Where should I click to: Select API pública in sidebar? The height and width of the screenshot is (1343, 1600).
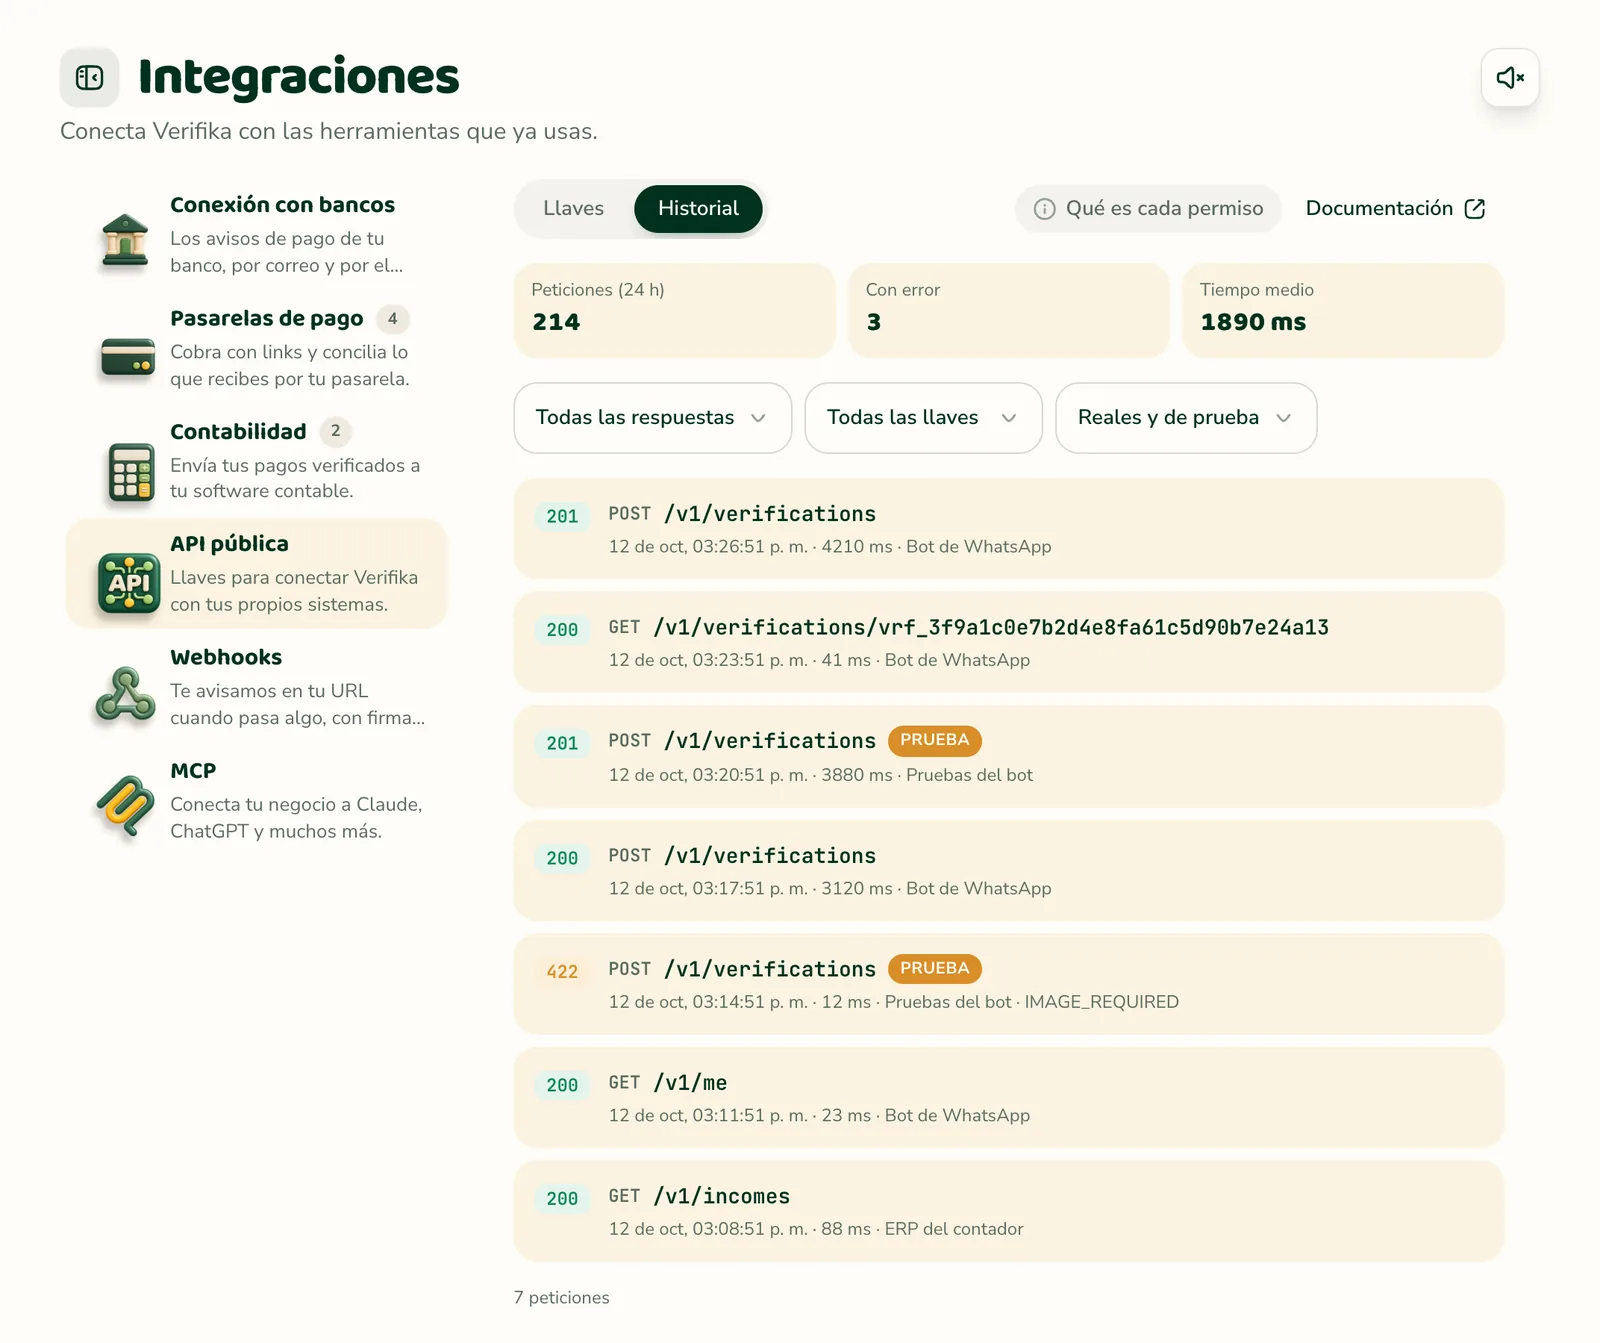coord(257,574)
